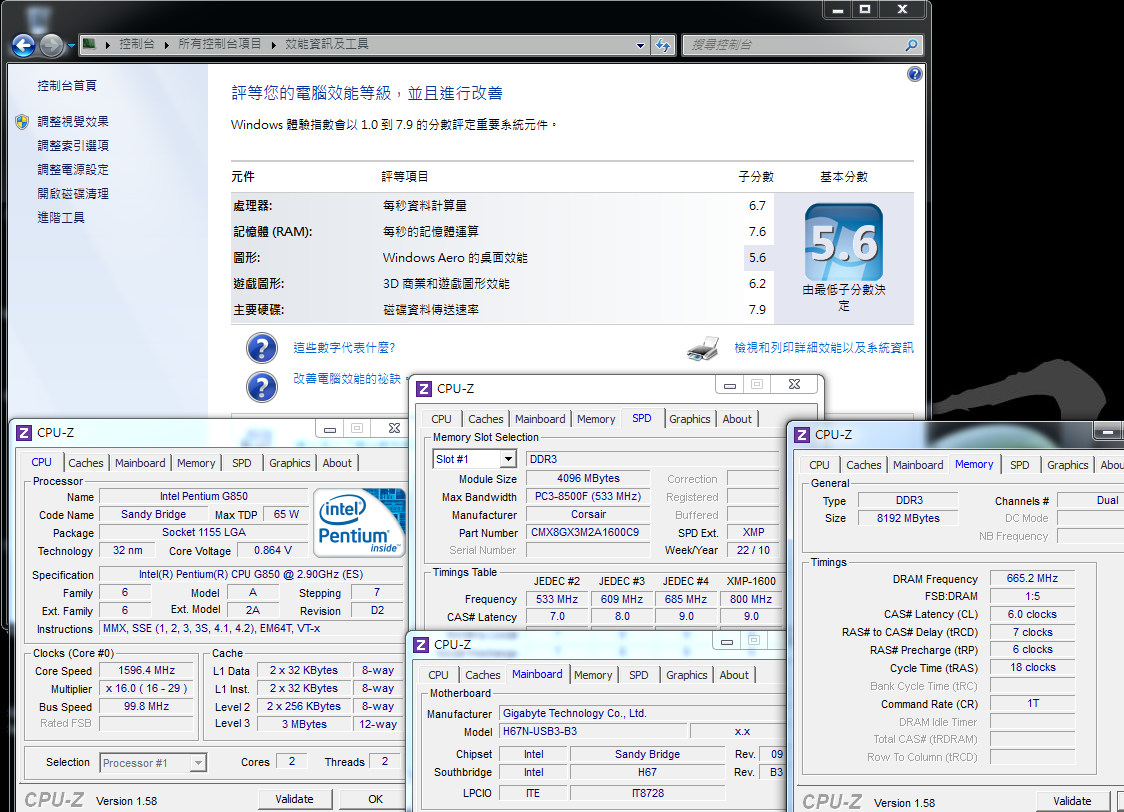Open 進階工具 sidebar link

[x=61, y=217]
